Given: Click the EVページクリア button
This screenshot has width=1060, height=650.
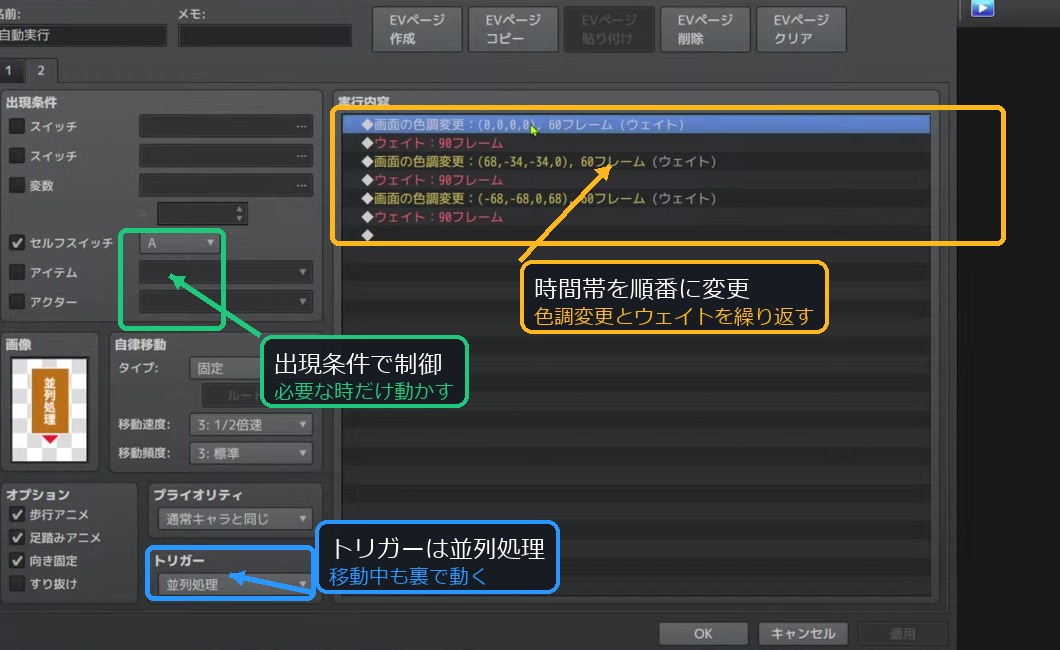Looking at the screenshot, I should 801,30.
